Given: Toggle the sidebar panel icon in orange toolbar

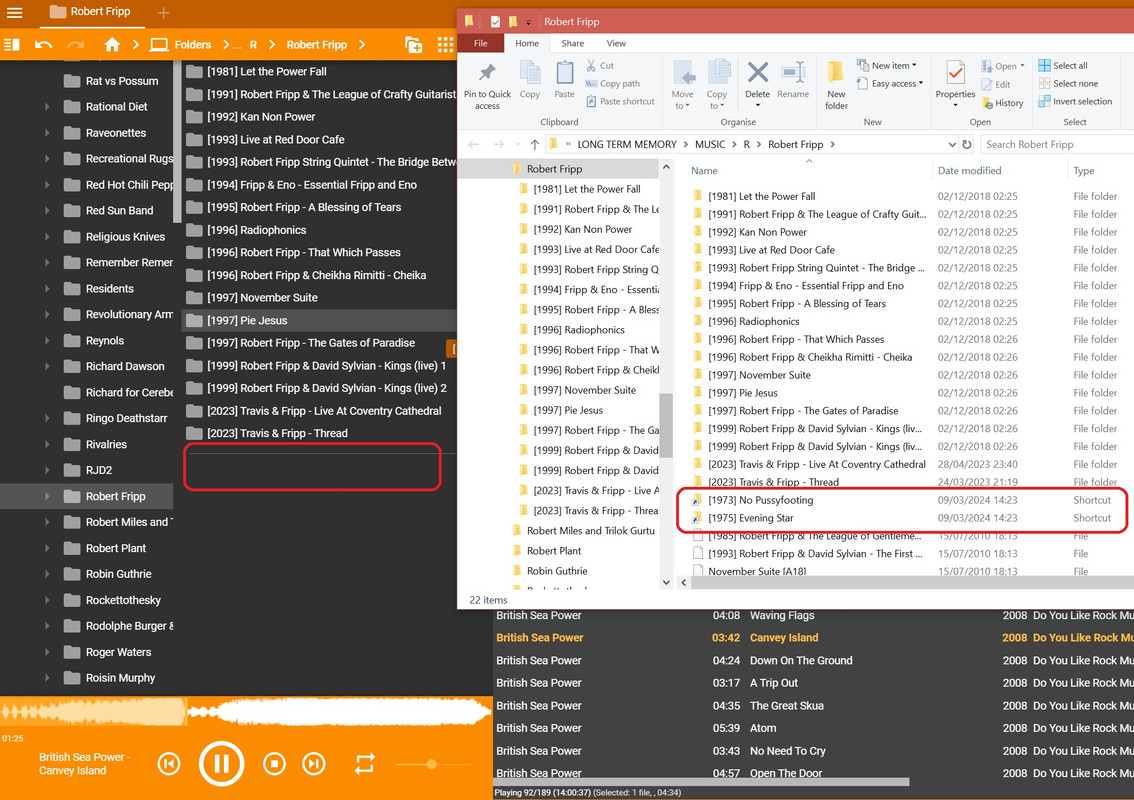Looking at the screenshot, I should coord(12,45).
